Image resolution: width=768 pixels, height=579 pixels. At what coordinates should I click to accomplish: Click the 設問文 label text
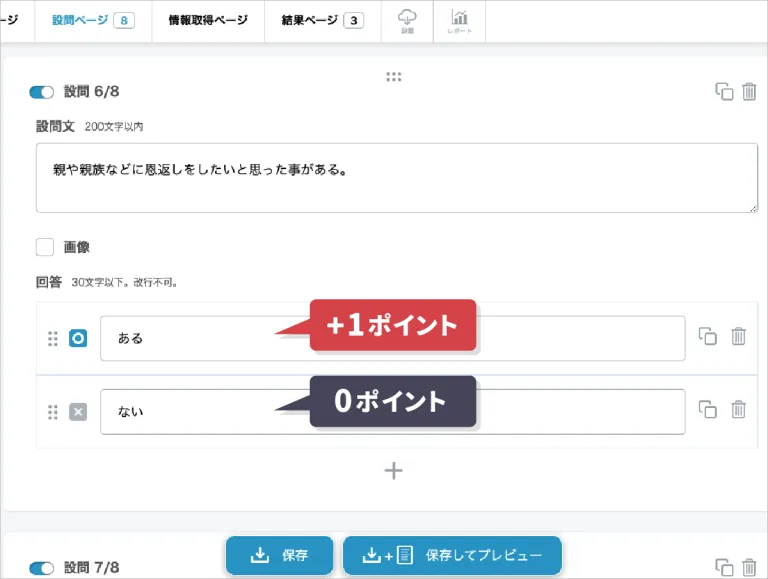pyautogui.click(x=55, y=126)
